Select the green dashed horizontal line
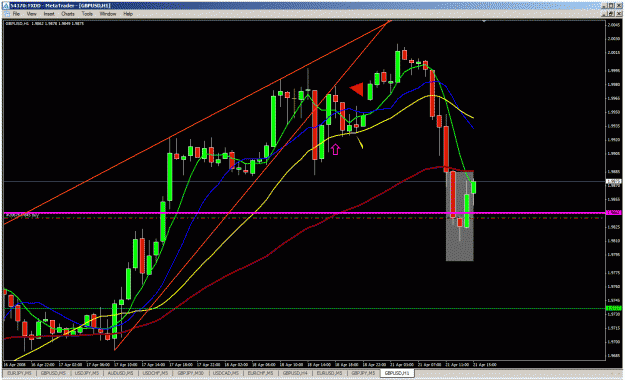 click(x=305, y=308)
